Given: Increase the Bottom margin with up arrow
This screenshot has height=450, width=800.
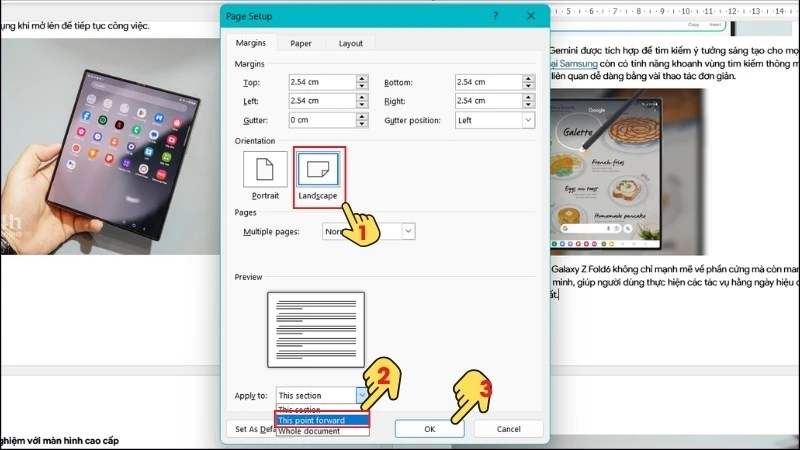Looking at the screenshot, I should 529,78.
